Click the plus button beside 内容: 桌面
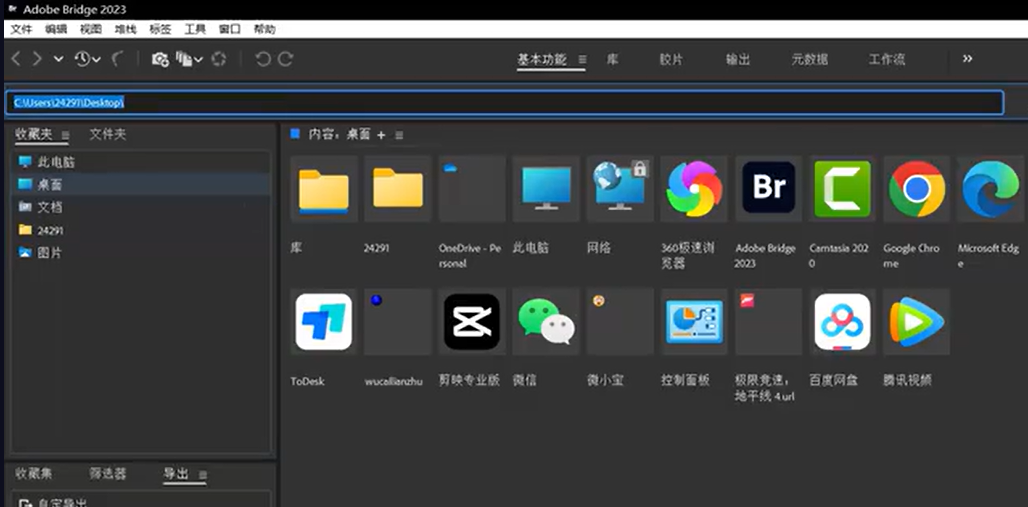 coord(381,135)
